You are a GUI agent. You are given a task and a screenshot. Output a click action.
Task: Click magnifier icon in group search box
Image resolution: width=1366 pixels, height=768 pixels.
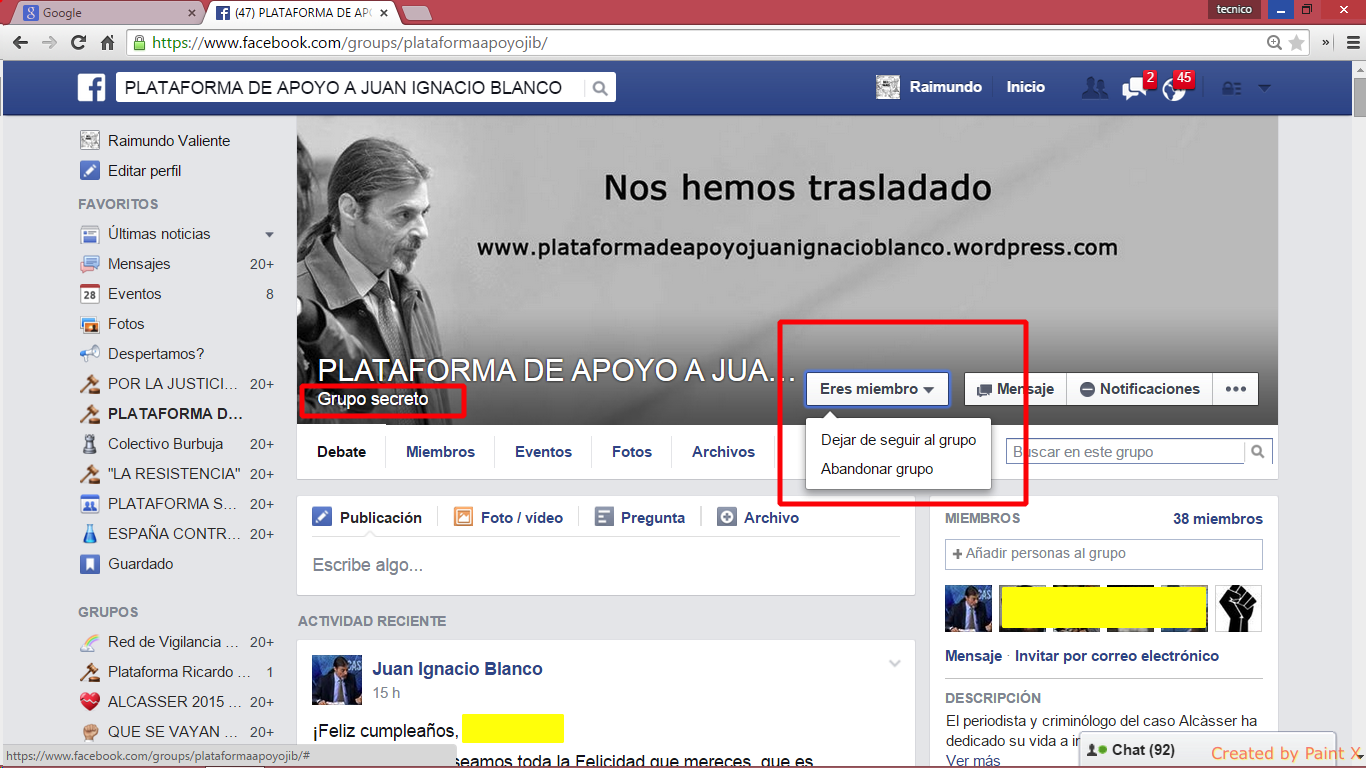1258,452
